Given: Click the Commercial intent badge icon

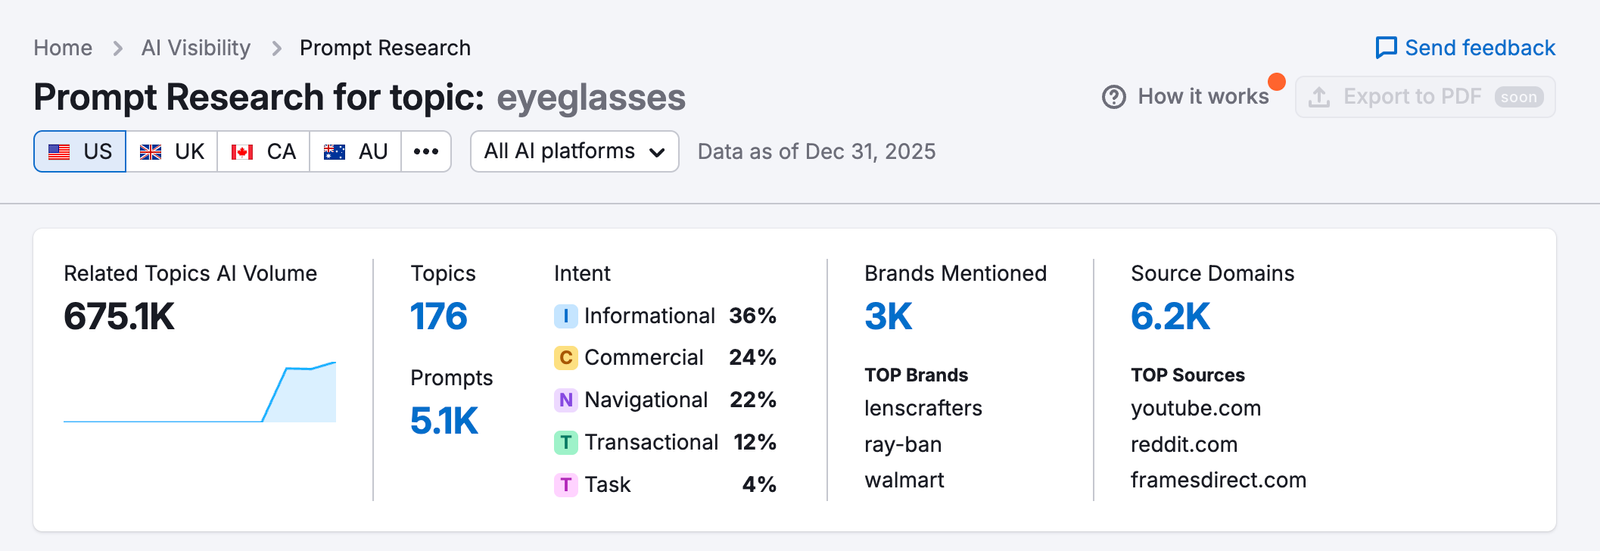Looking at the screenshot, I should pos(566,358).
